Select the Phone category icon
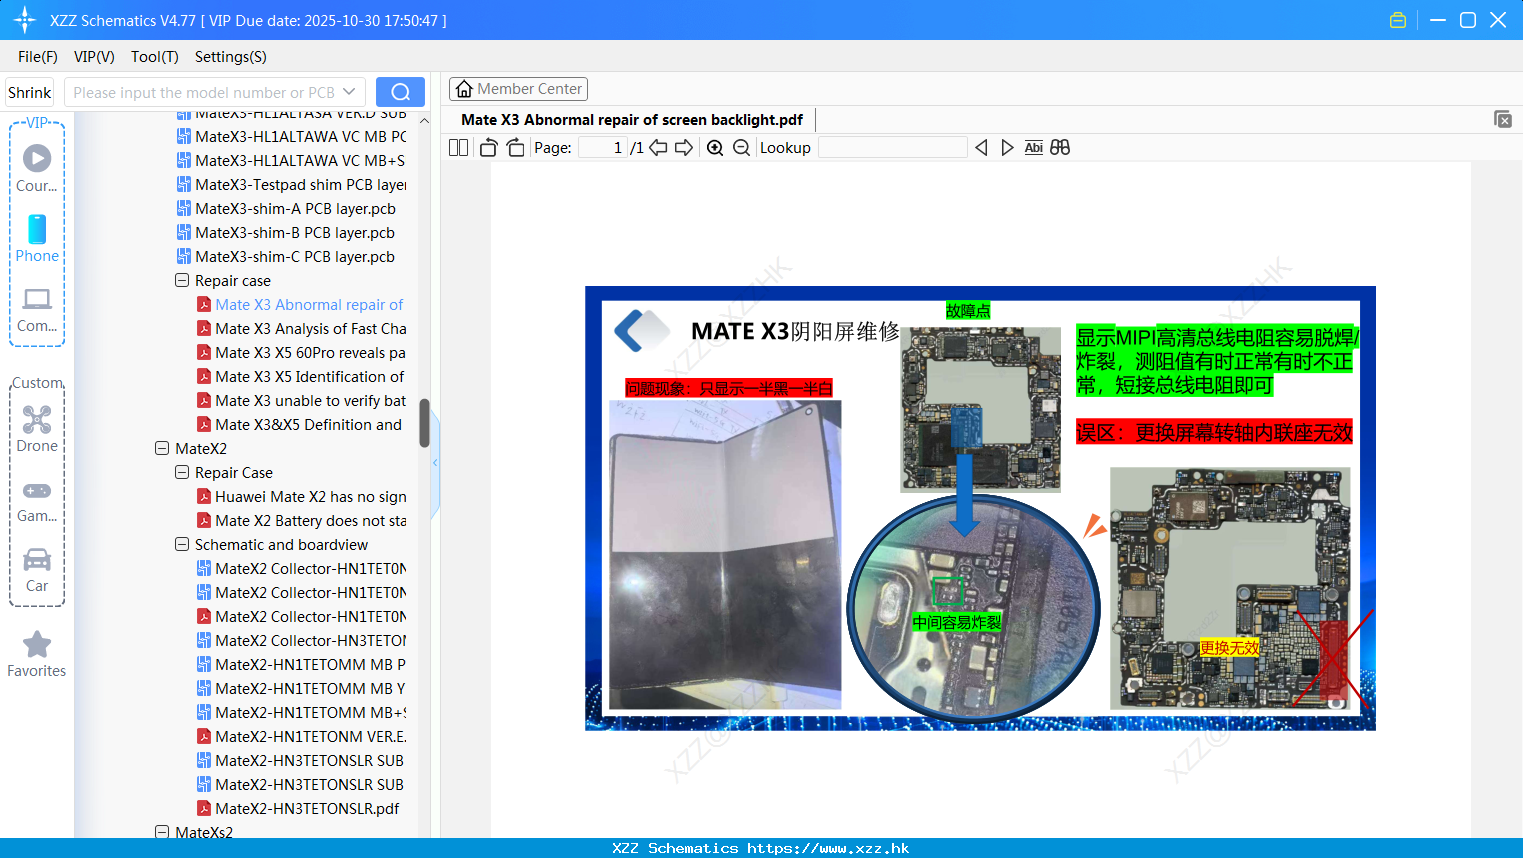This screenshot has height=858, width=1523. 37,238
